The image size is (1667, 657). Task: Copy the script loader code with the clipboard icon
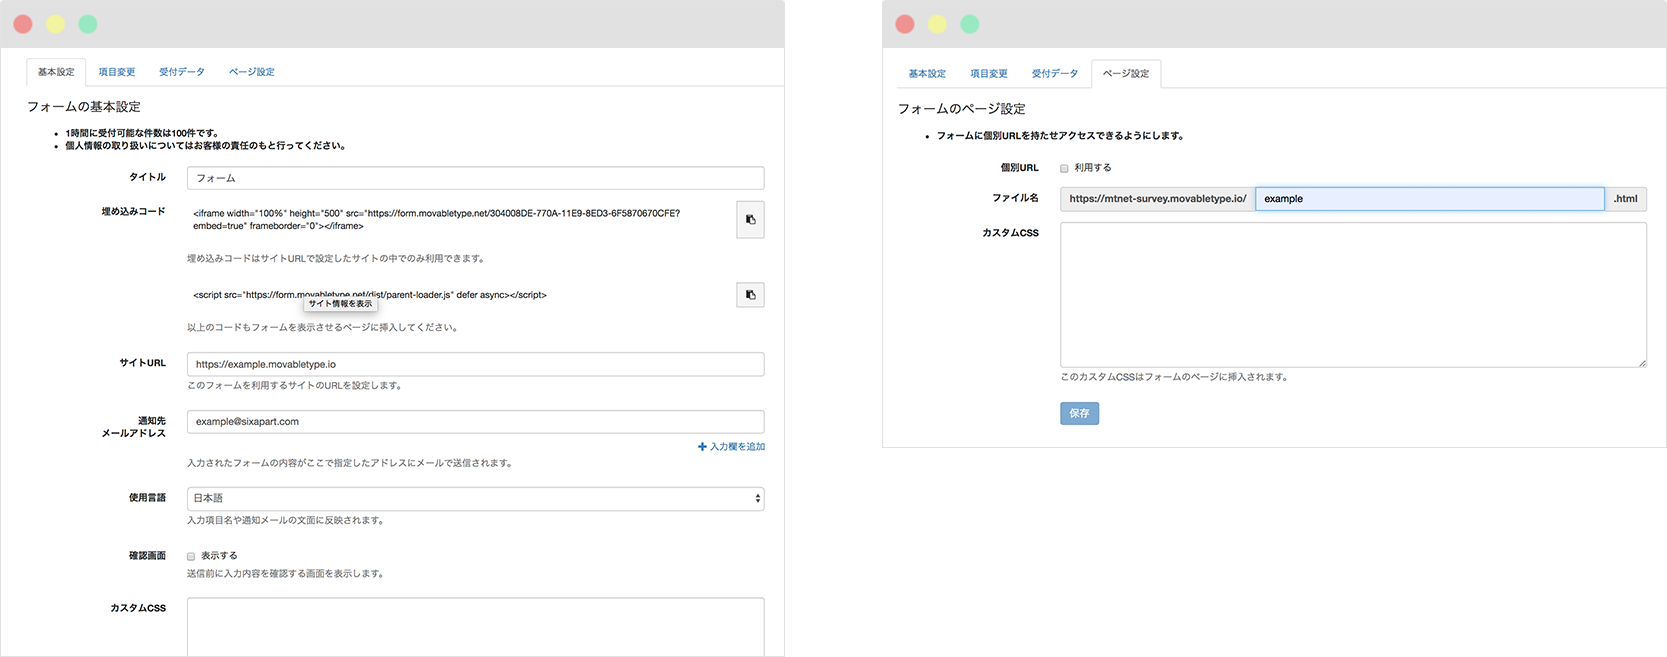(750, 295)
